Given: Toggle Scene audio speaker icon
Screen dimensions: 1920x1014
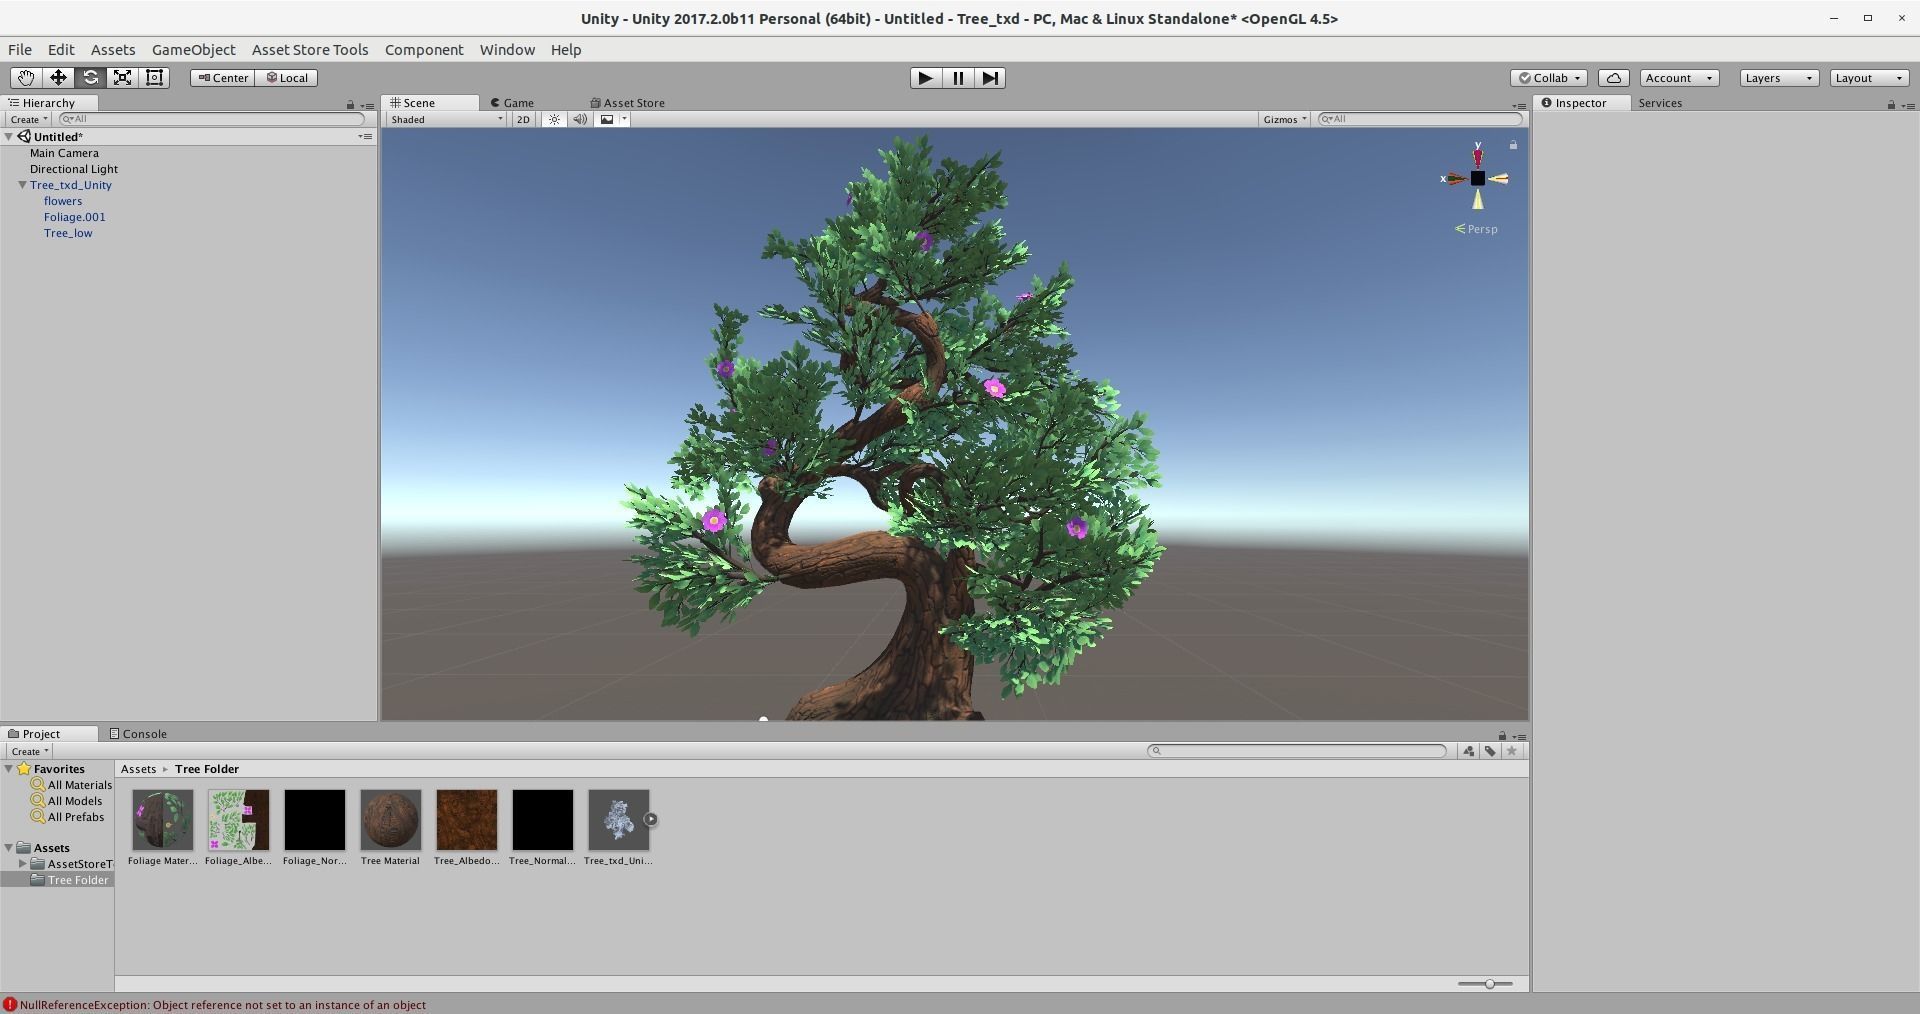Looking at the screenshot, I should click(x=580, y=119).
